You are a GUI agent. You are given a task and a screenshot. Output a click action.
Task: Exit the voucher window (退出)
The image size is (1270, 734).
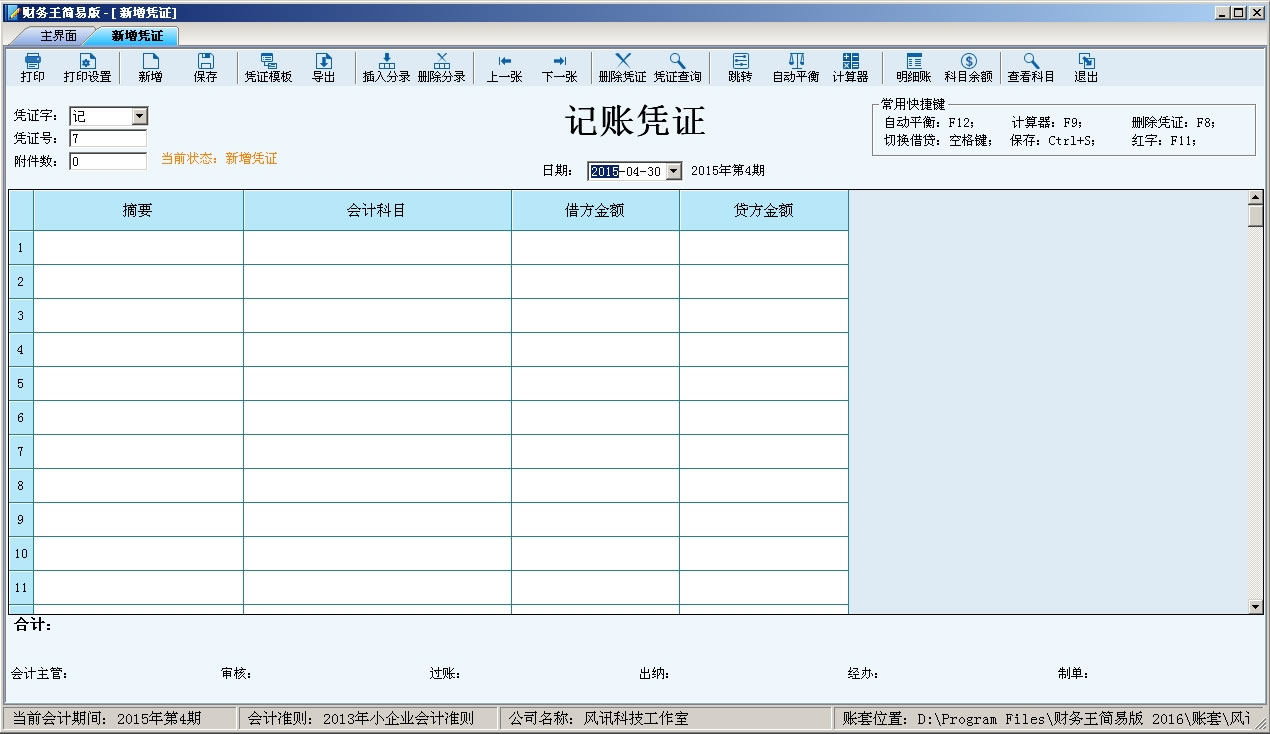coord(1085,68)
